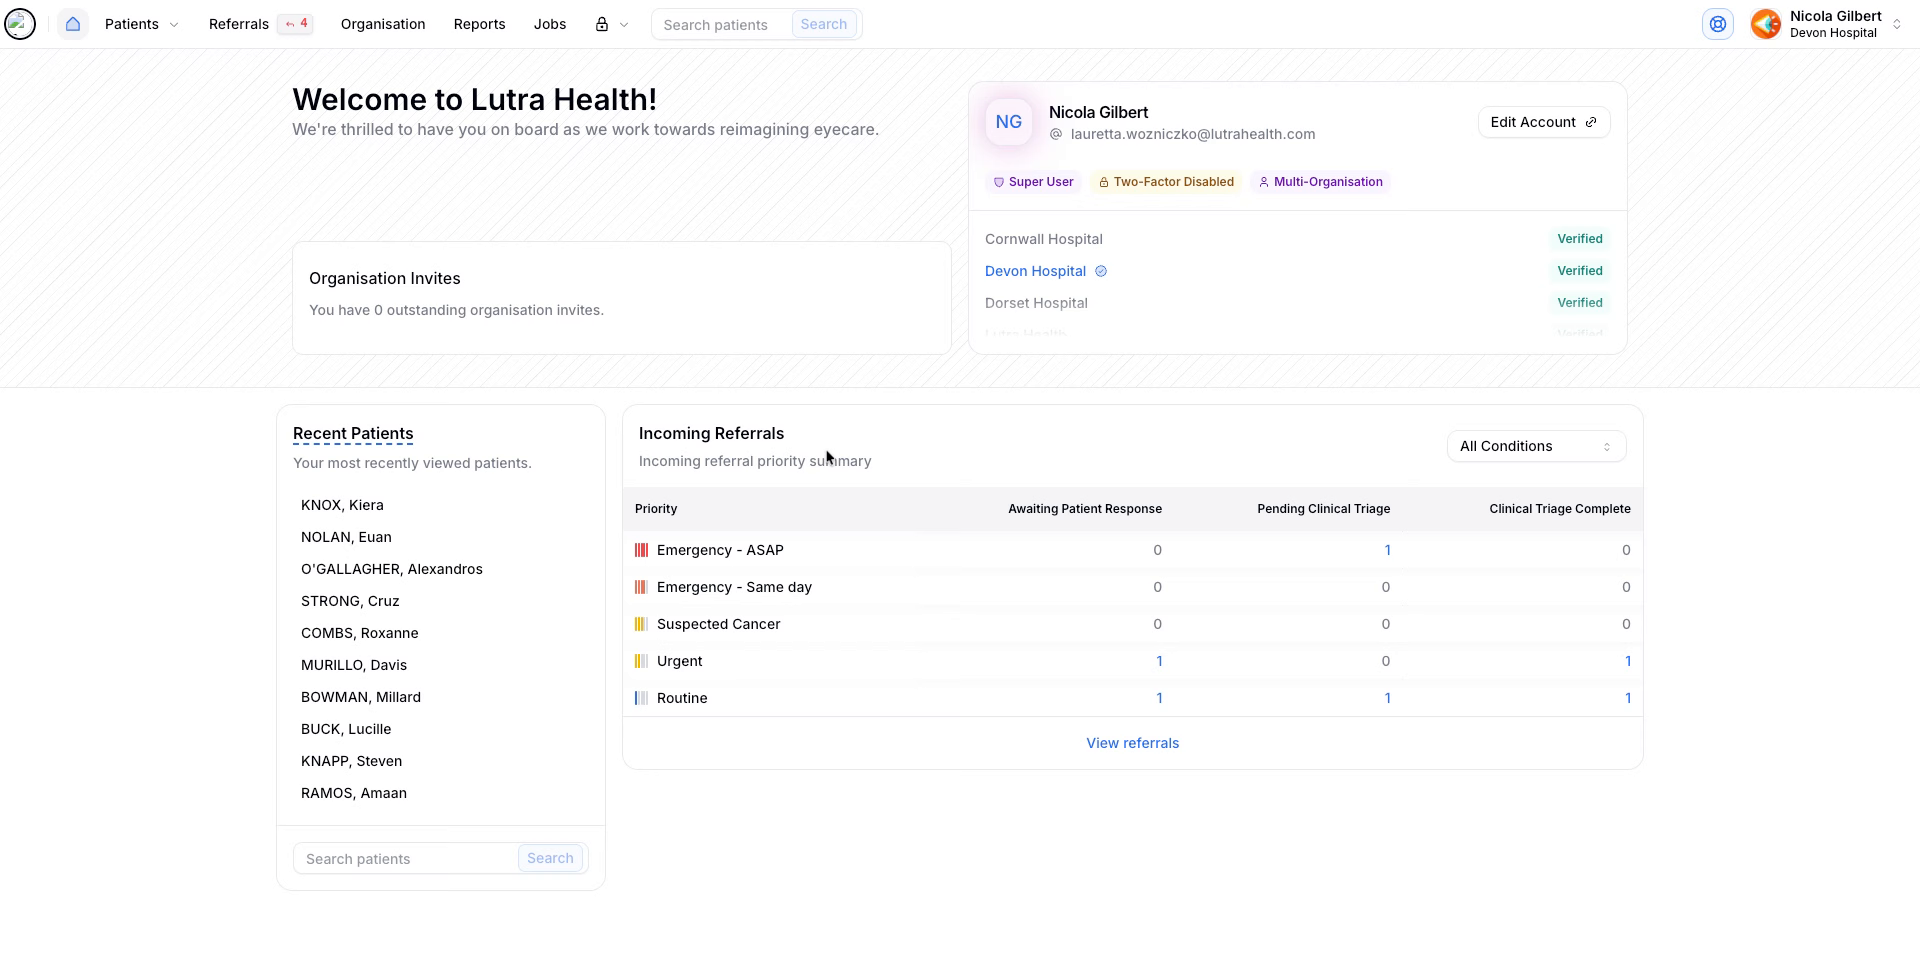Click the Lutra Health logo
This screenshot has height=962, width=1920.
[x=20, y=24]
